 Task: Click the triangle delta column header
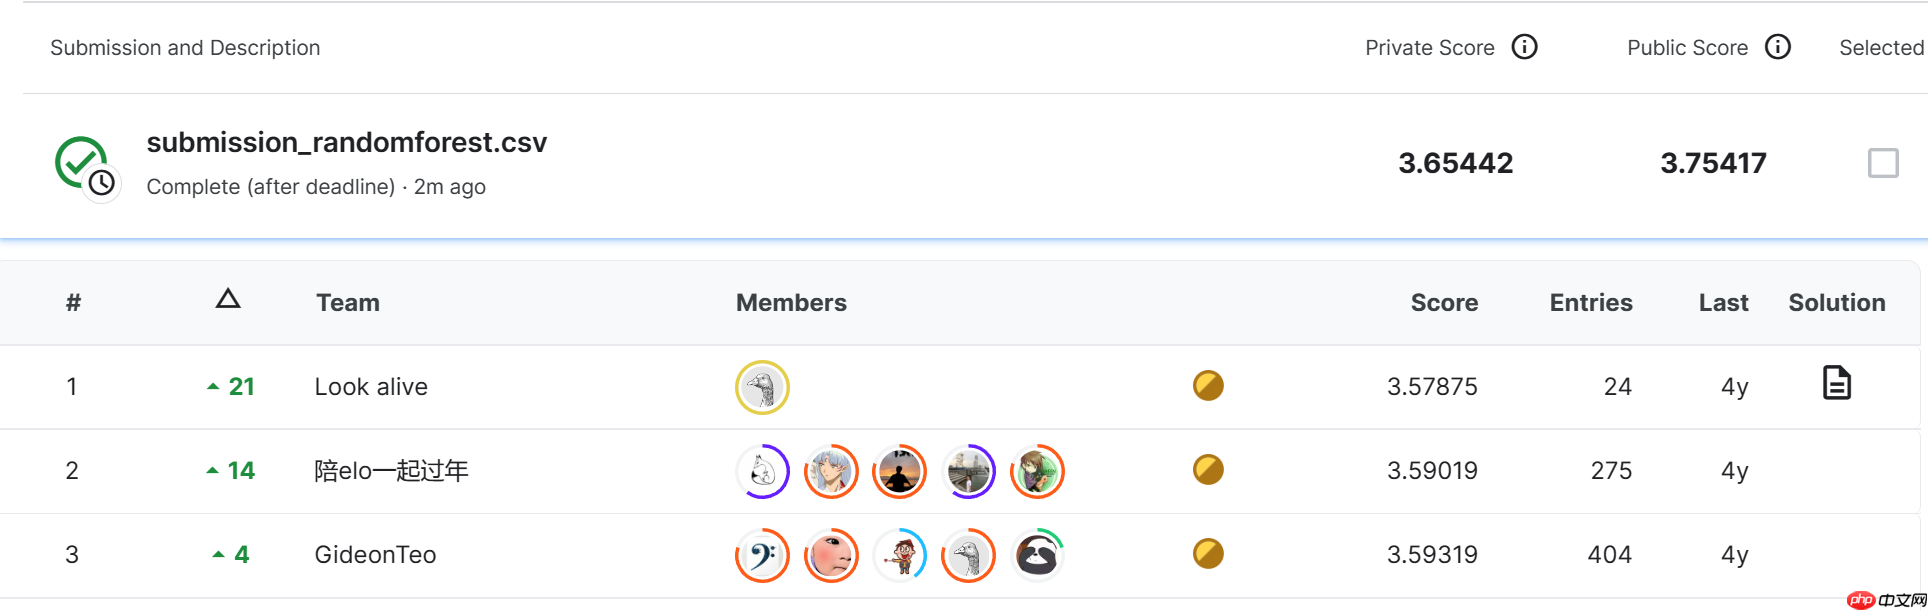(228, 299)
